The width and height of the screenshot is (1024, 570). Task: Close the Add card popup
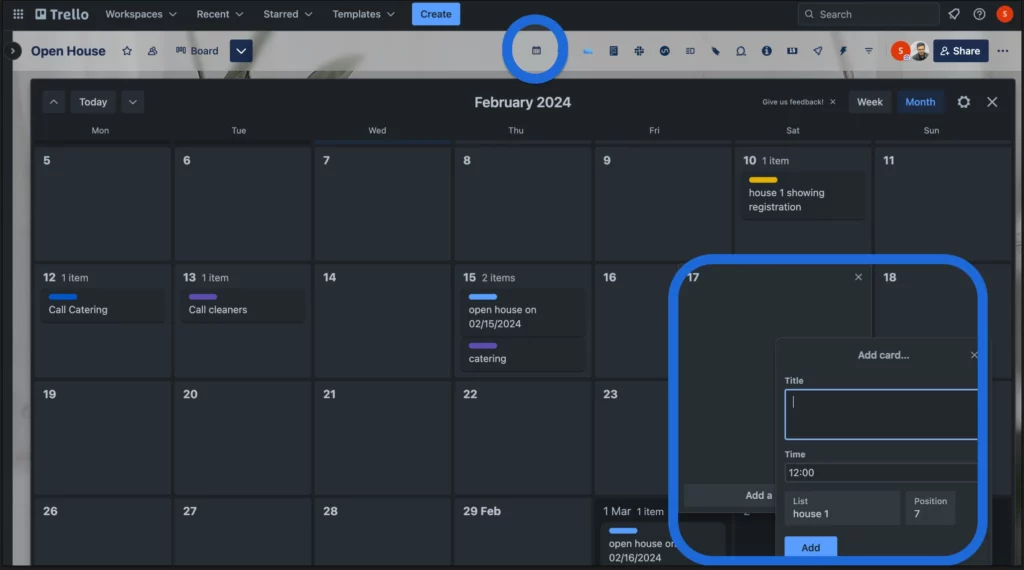coord(974,355)
